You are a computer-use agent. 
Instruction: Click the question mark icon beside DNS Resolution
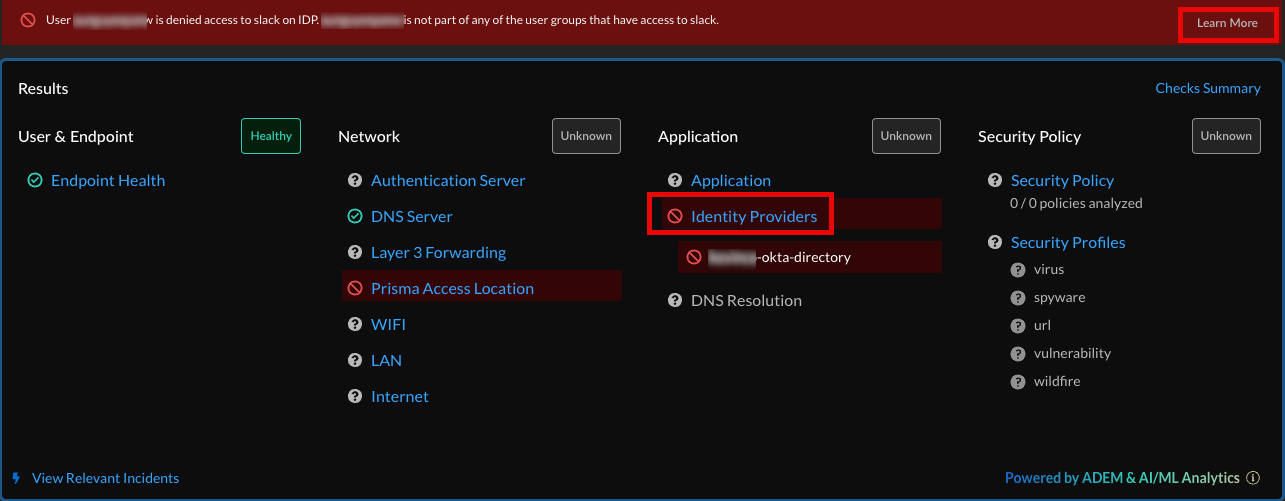pyautogui.click(x=675, y=301)
